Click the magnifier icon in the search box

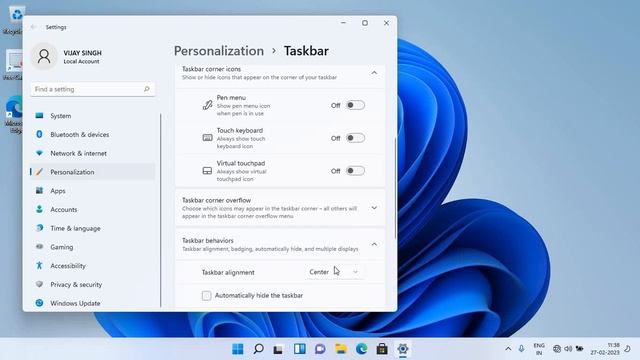(147, 89)
